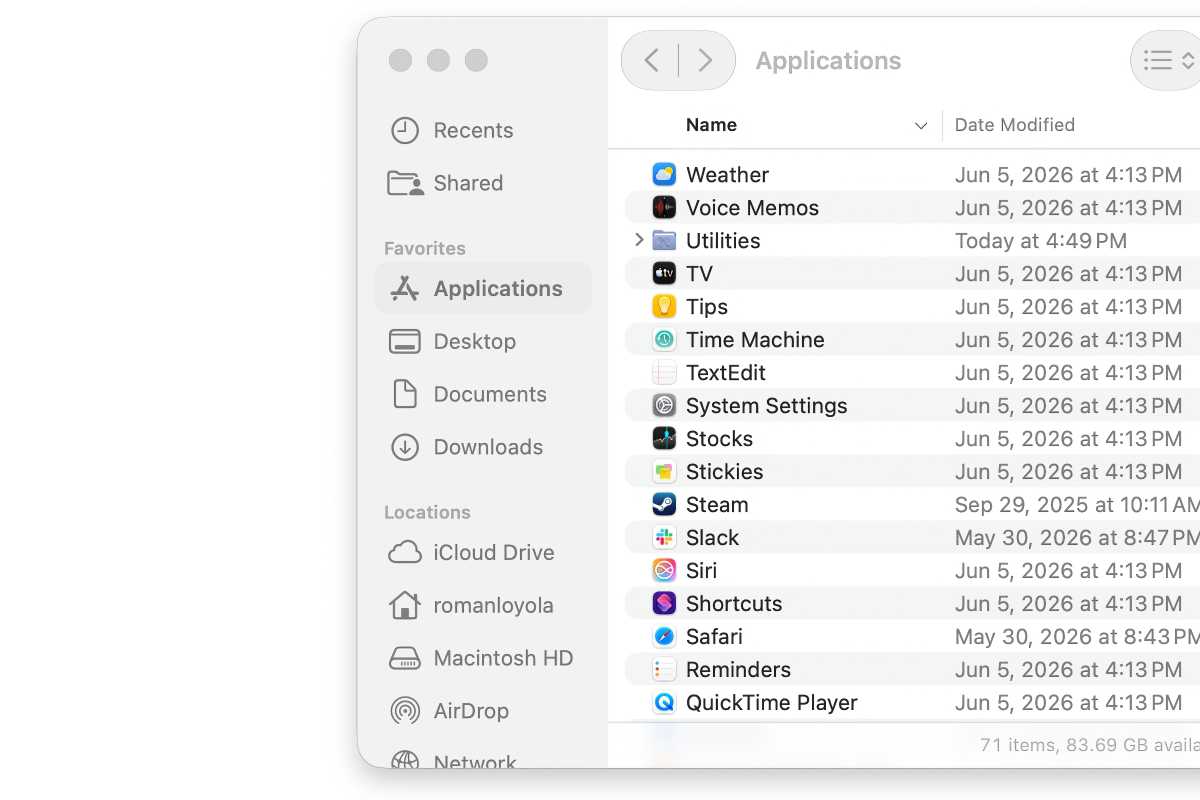
Task: Click the Siri app icon
Action: click(664, 571)
